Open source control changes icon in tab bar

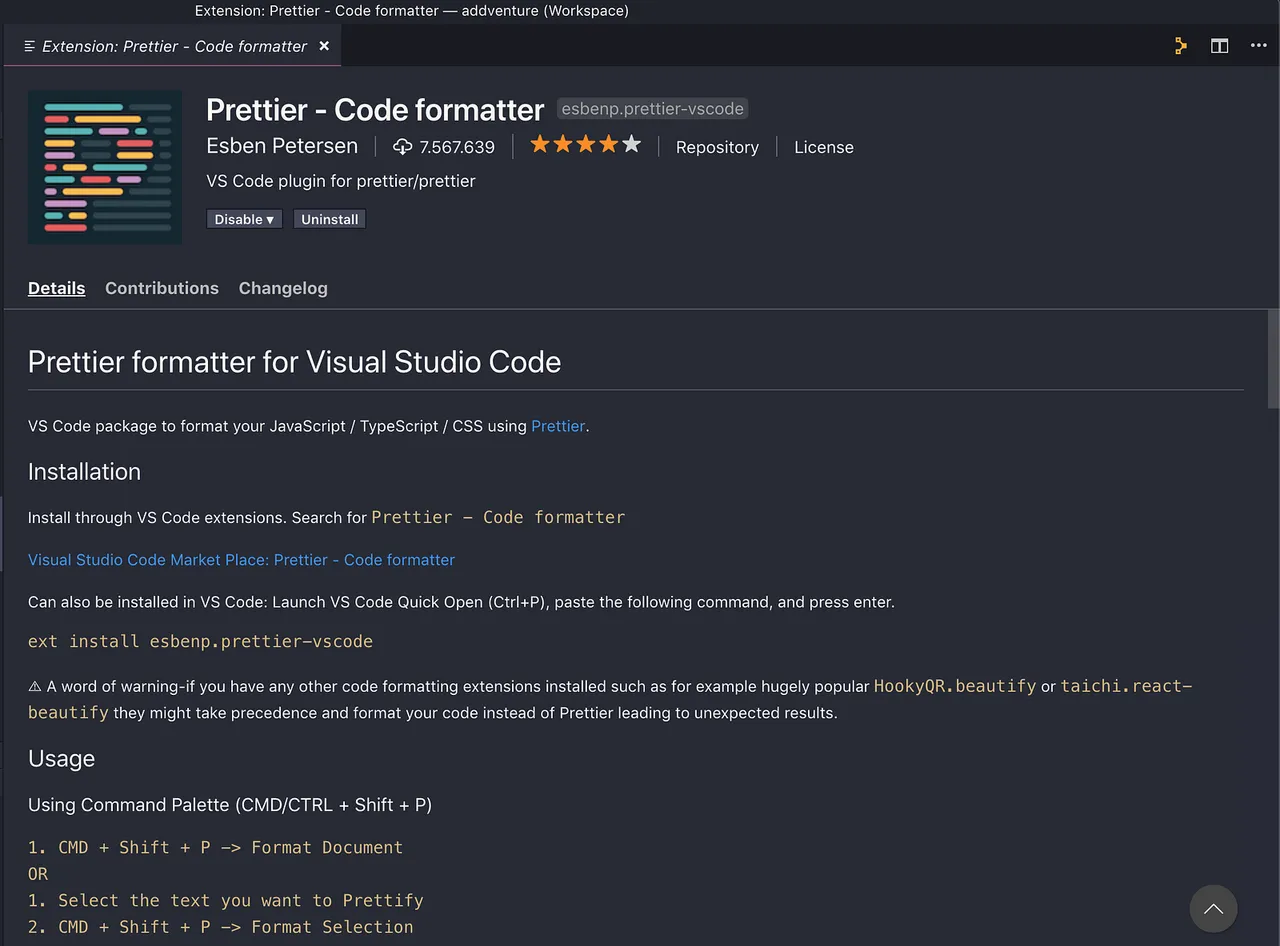coord(1180,46)
